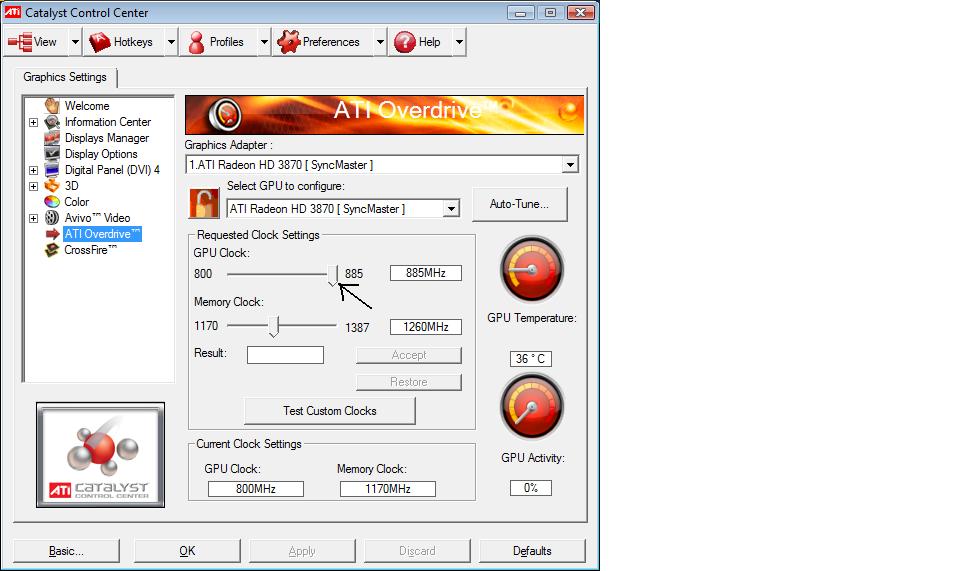Click the Defaults button
This screenshot has width=955, height=571.
(x=532, y=551)
